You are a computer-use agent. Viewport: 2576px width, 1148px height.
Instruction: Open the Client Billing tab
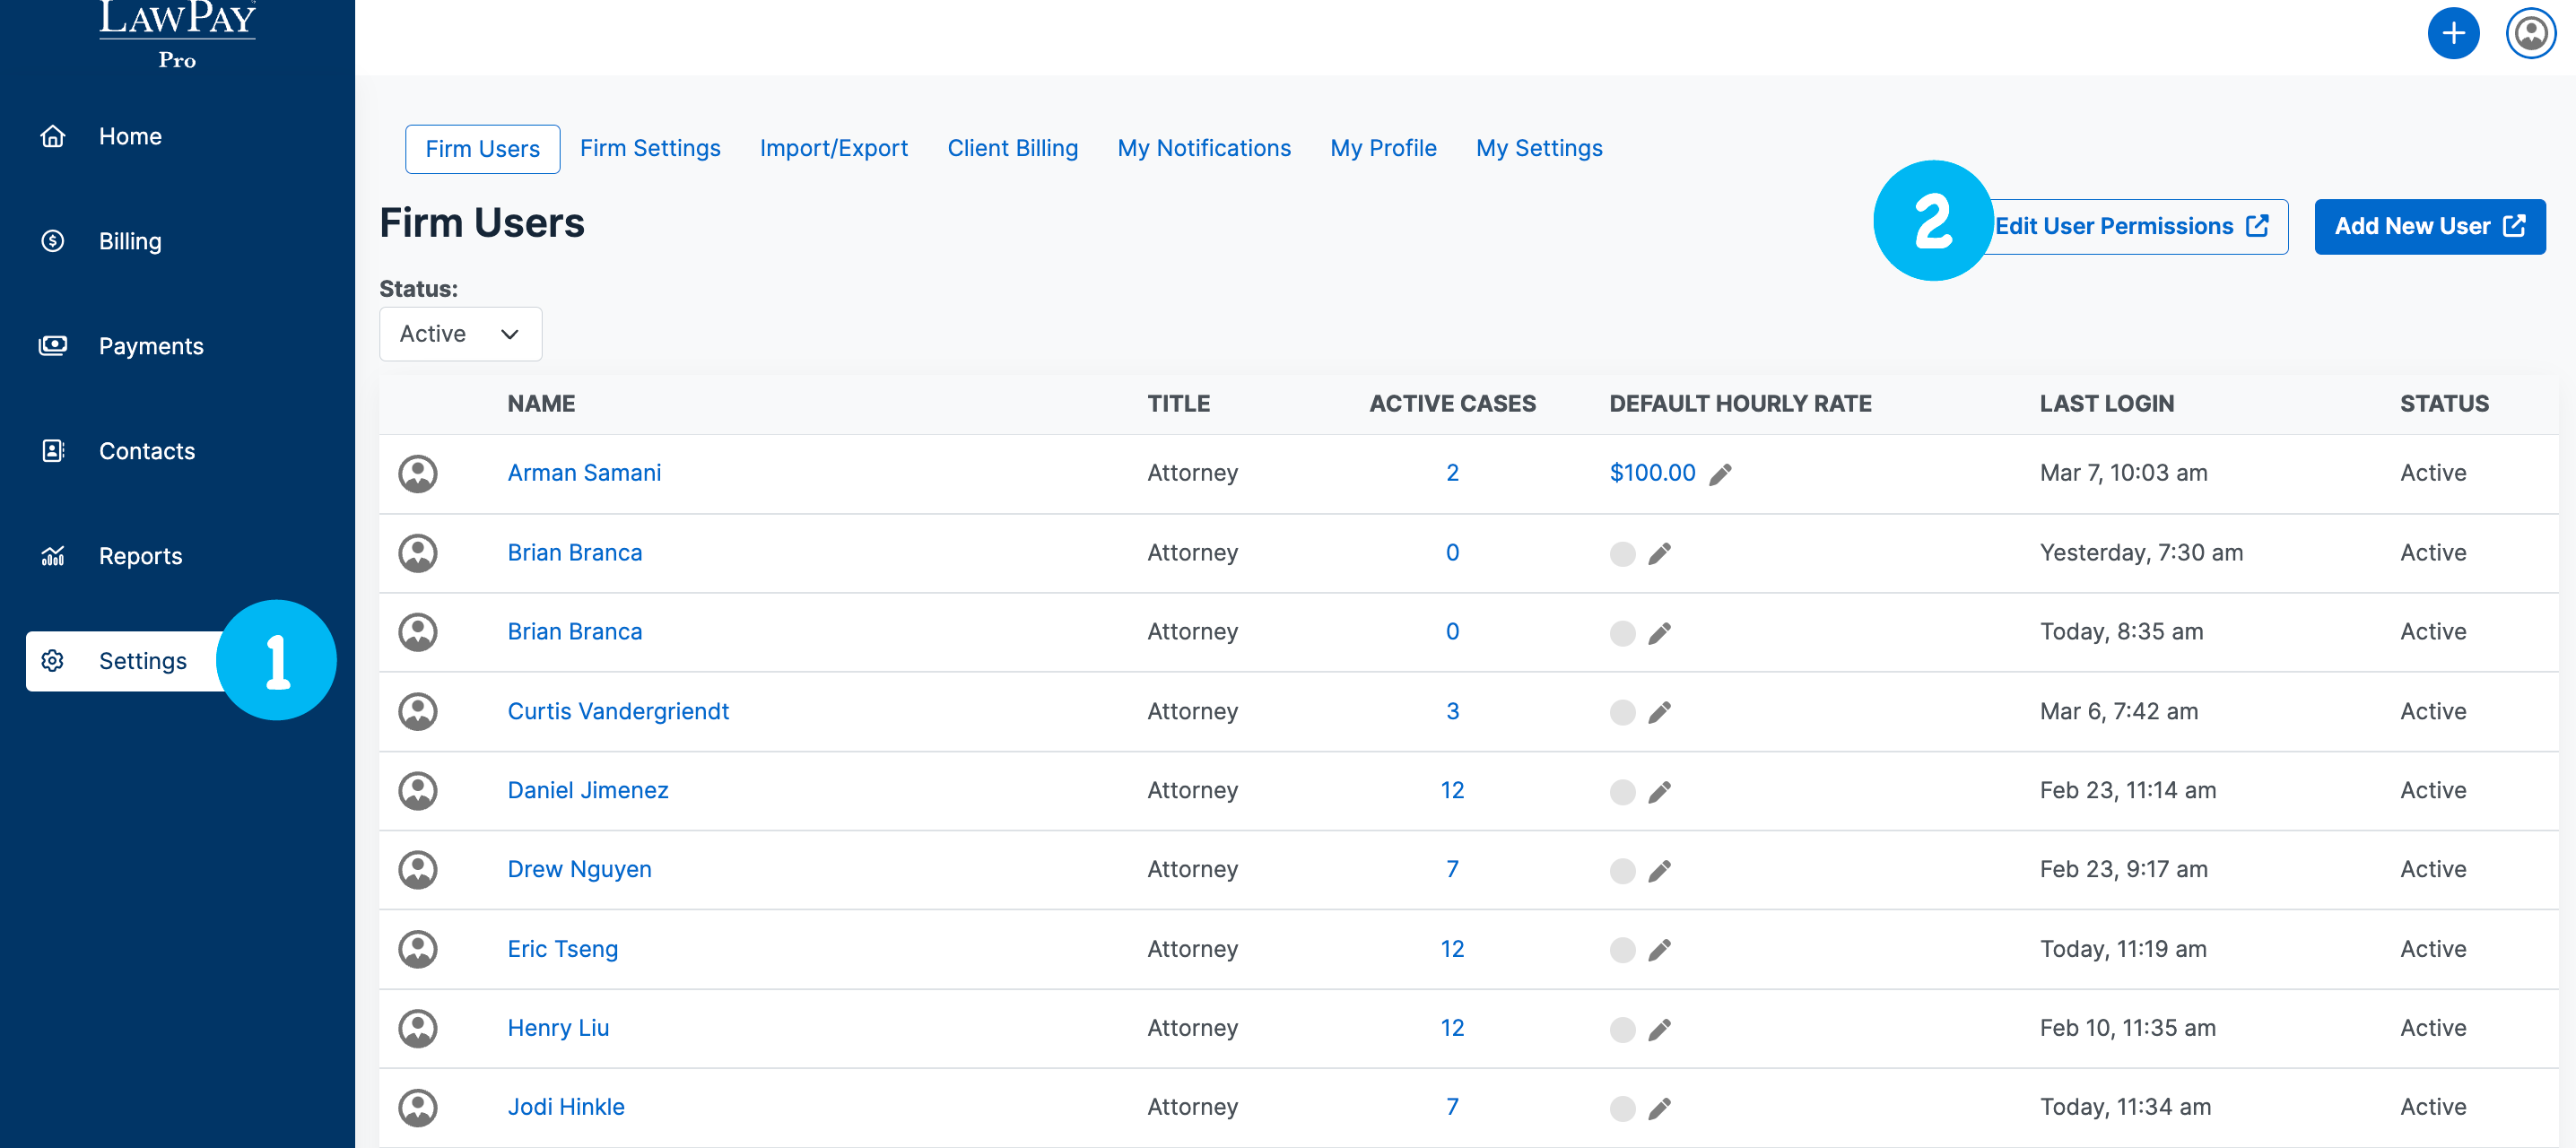click(x=1012, y=149)
